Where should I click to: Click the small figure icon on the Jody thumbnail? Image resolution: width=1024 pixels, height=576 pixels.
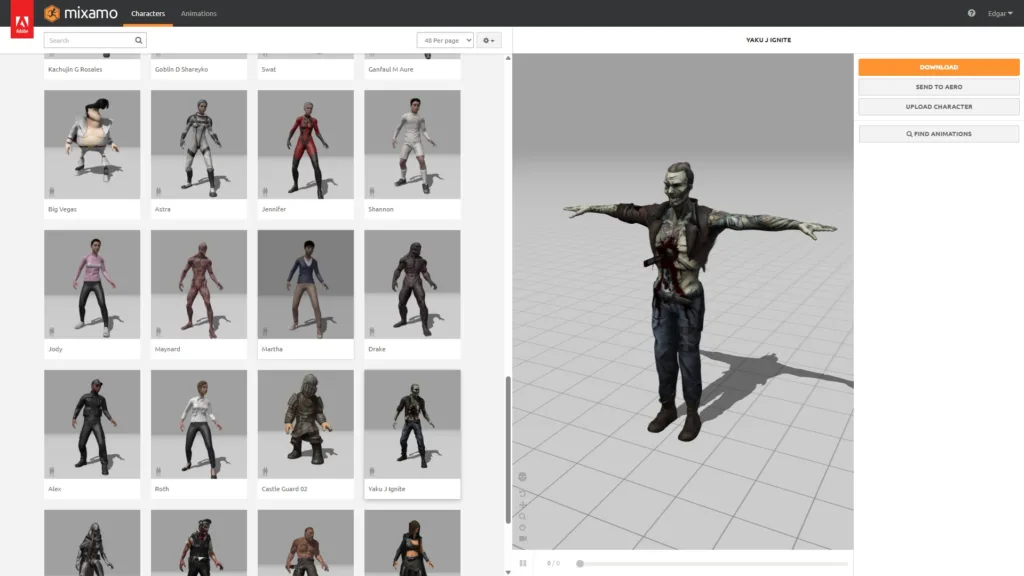[52, 331]
